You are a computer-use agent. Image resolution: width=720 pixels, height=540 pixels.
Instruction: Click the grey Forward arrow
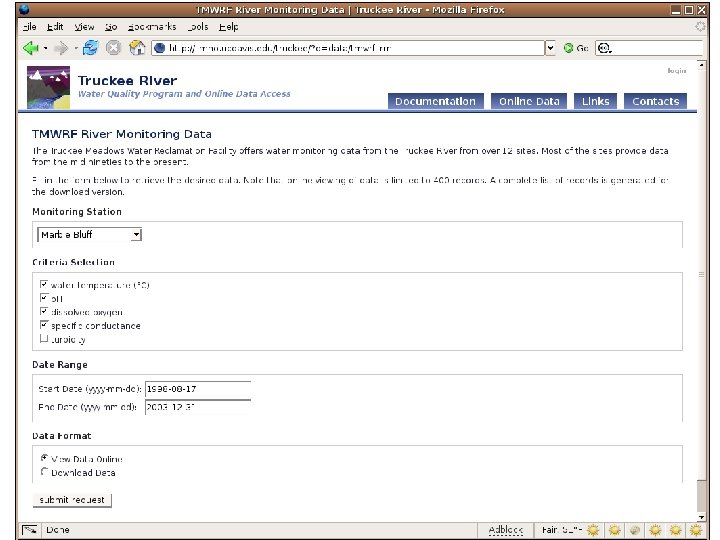point(61,48)
